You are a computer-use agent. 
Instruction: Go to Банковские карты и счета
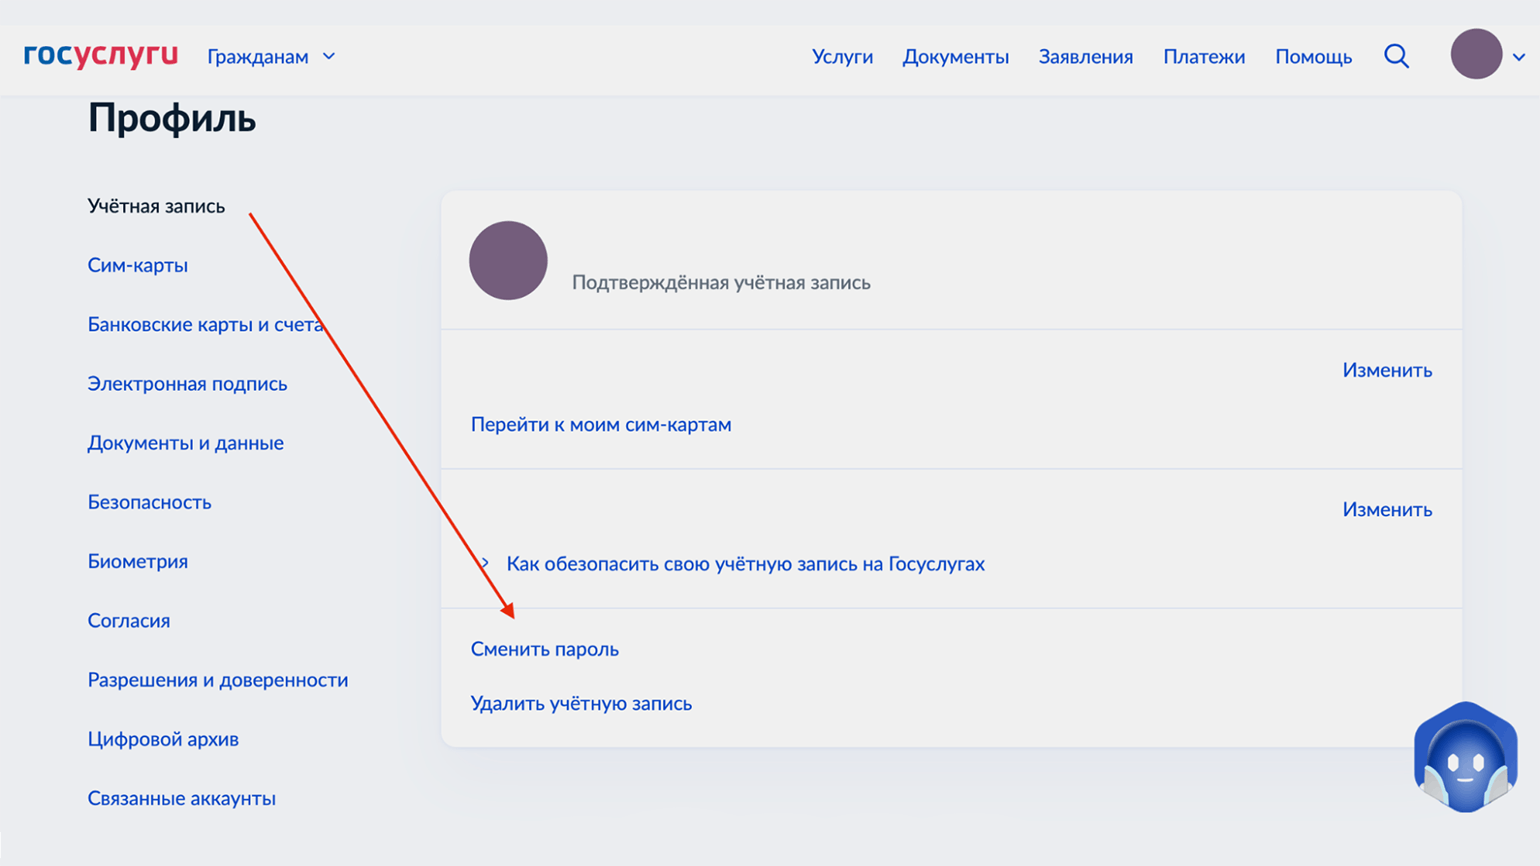pyautogui.click(x=204, y=324)
